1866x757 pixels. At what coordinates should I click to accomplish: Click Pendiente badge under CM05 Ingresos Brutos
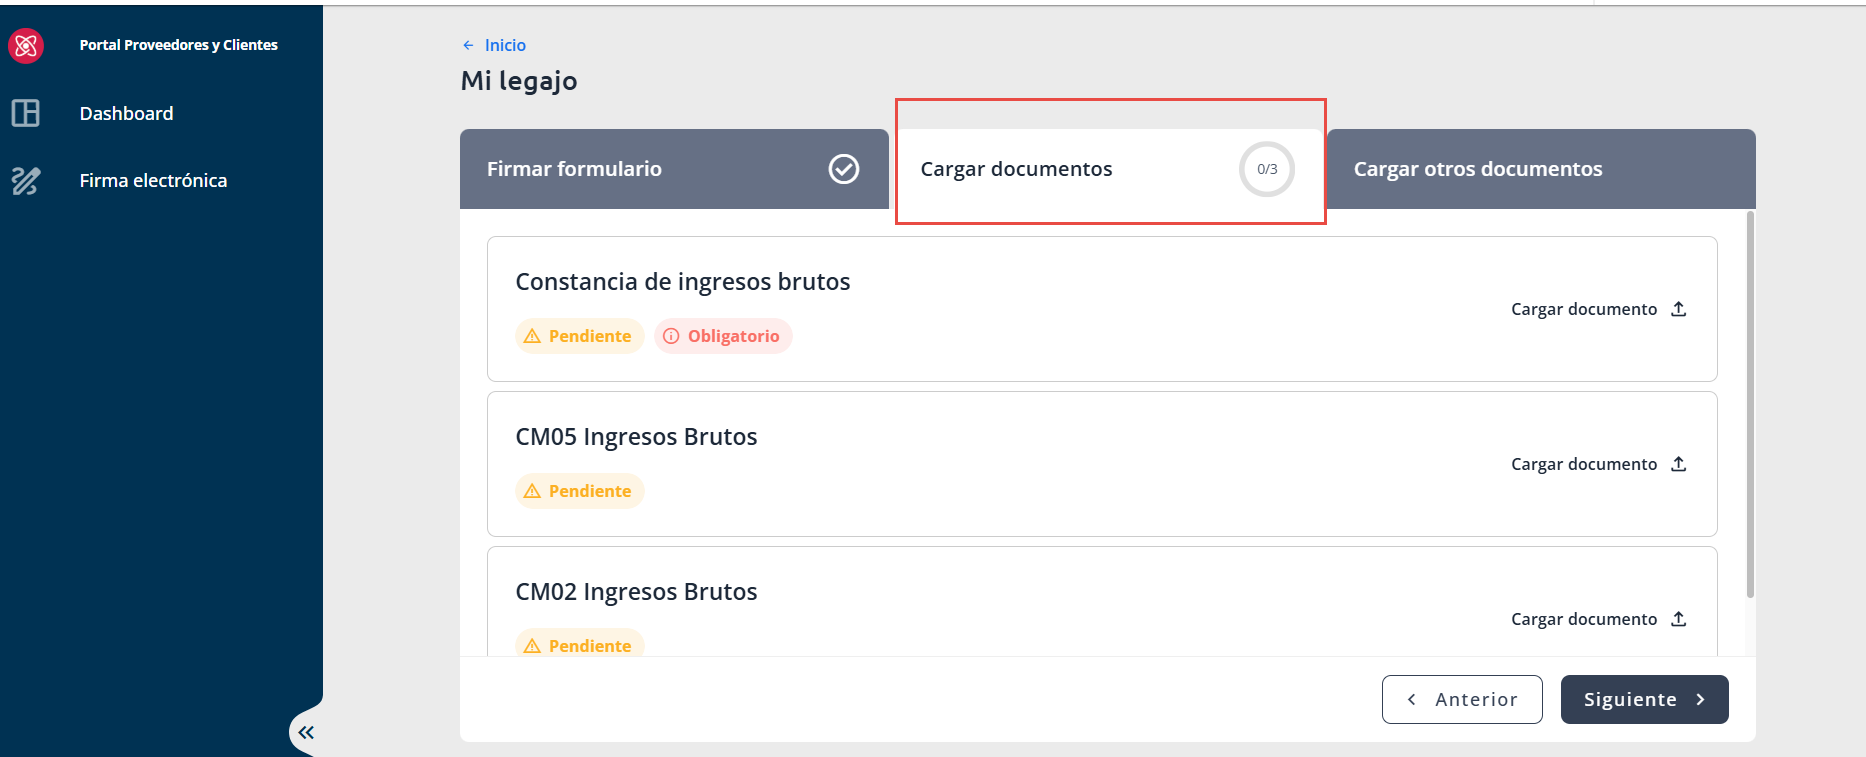(x=579, y=491)
